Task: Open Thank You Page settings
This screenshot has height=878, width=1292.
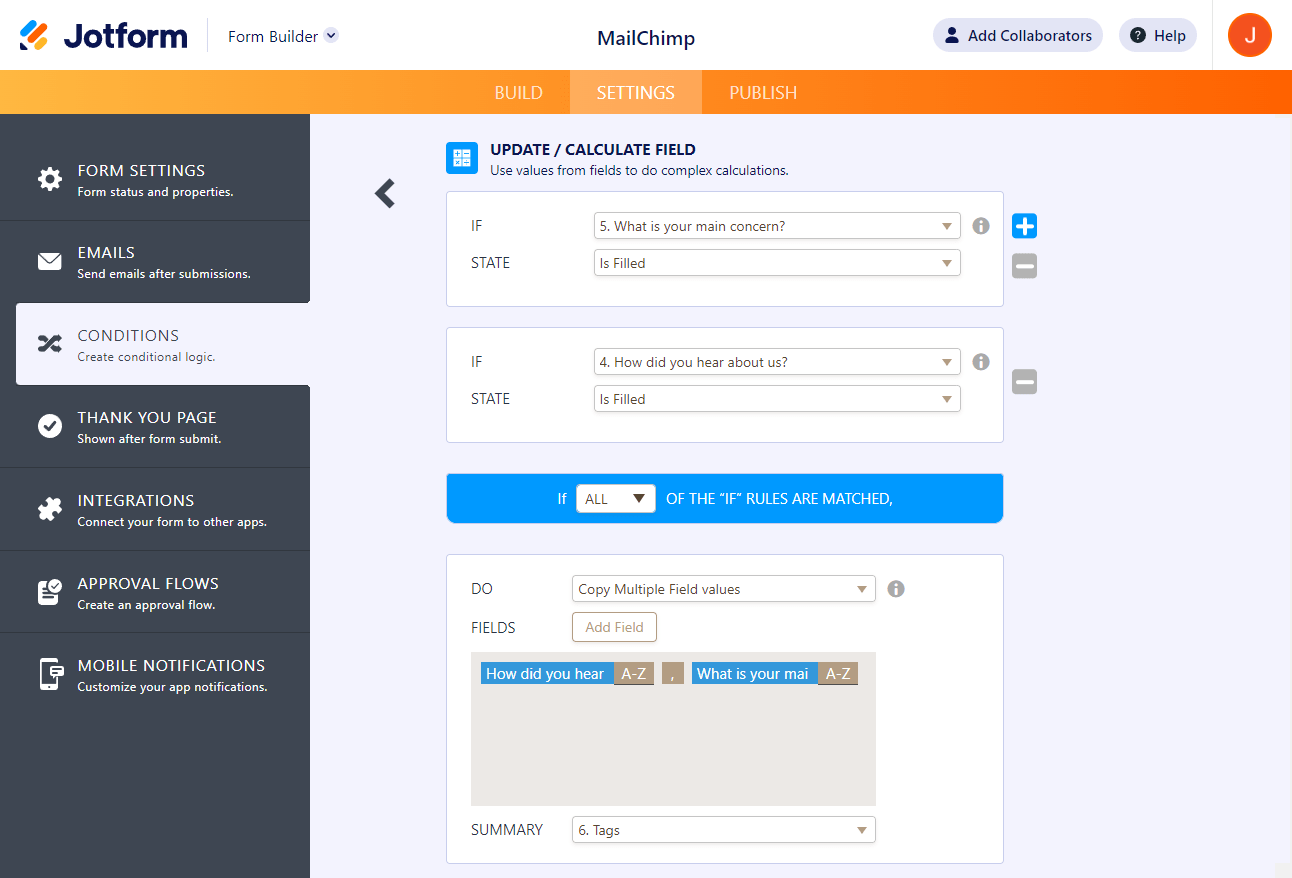Action: pos(155,426)
